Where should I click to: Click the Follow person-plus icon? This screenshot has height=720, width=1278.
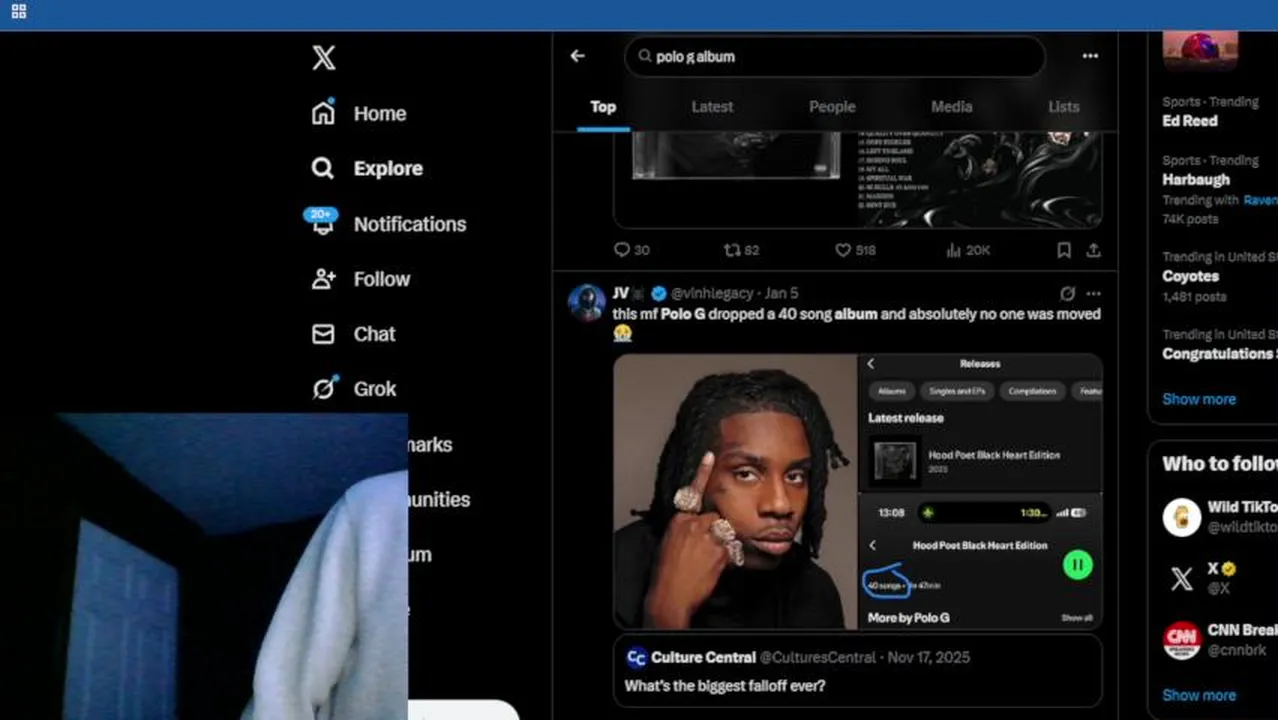[x=323, y=279]
